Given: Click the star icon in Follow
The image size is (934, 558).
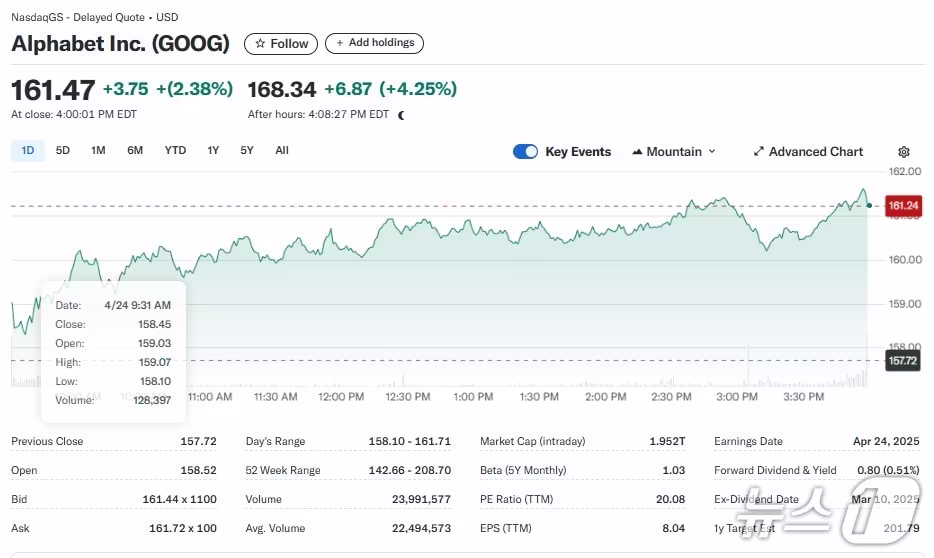Looking at the screenshot, I should [260, 44].
